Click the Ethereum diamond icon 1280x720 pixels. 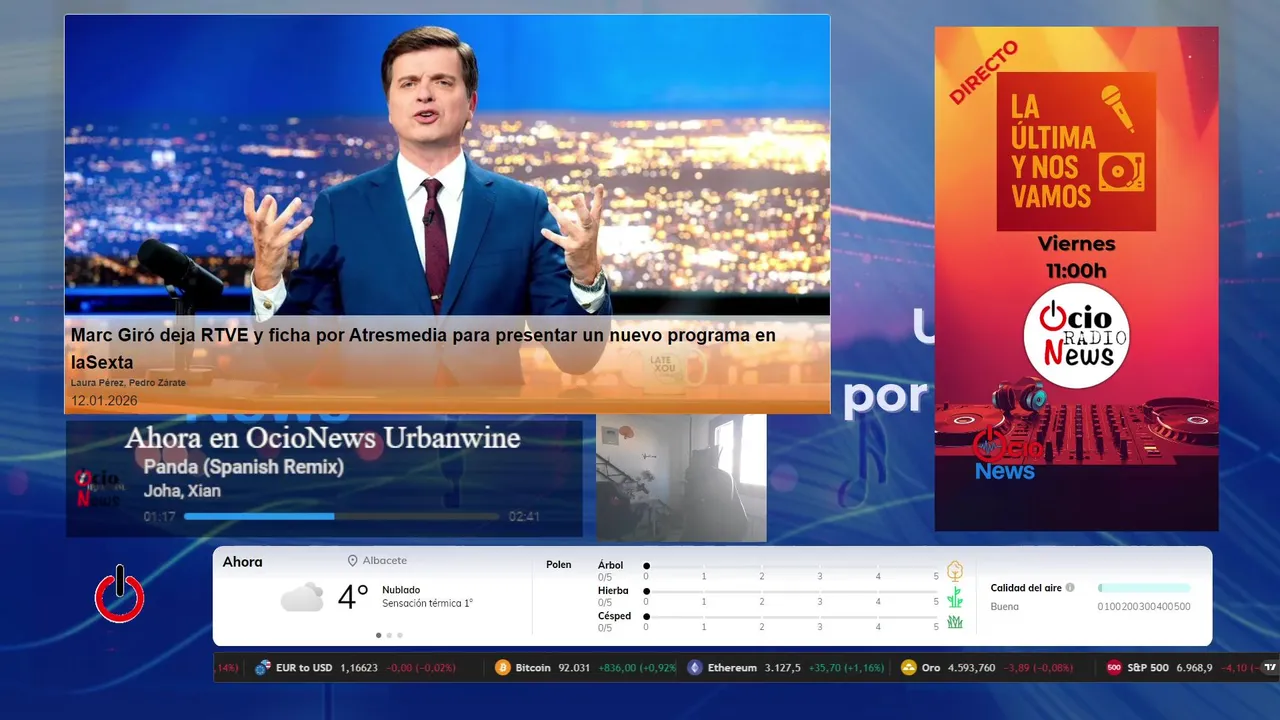click(695, 667)
